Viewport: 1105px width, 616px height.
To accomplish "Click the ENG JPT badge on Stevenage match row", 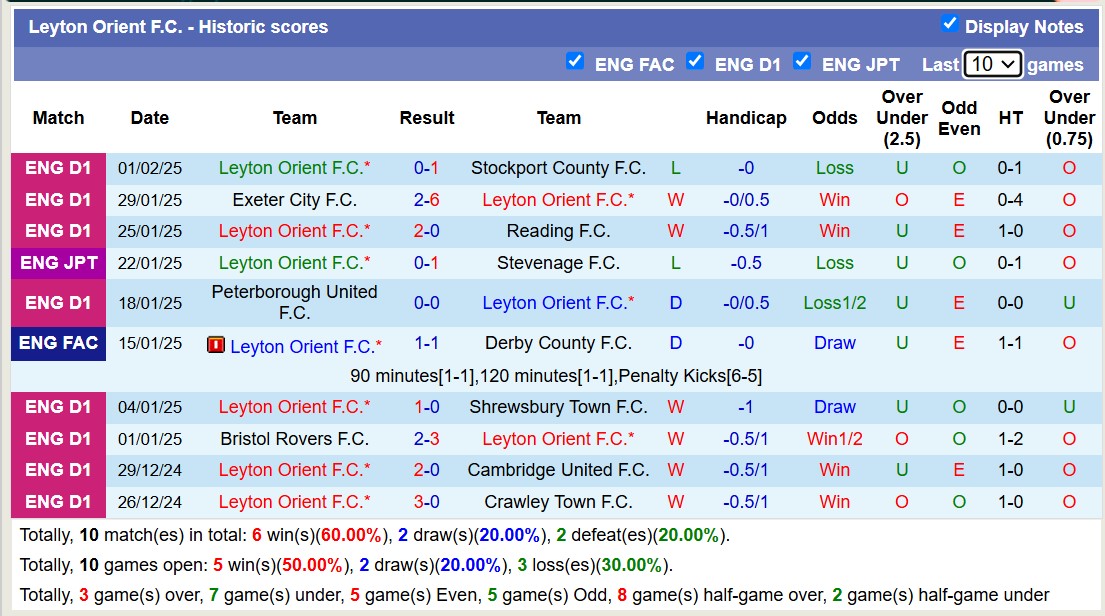I will tap(58, 263).
